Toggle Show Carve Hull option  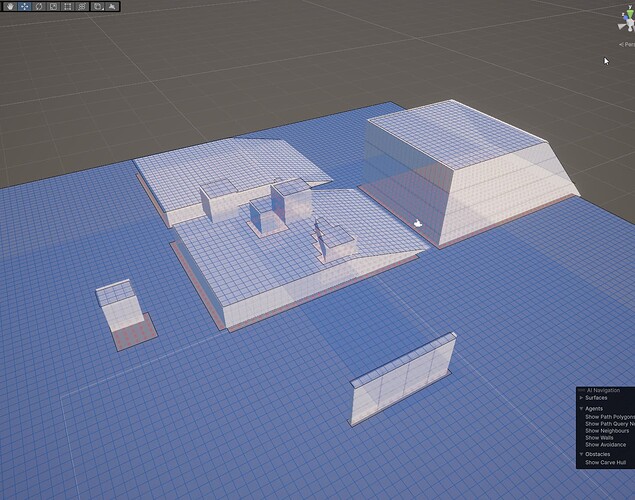click(605, 462)
